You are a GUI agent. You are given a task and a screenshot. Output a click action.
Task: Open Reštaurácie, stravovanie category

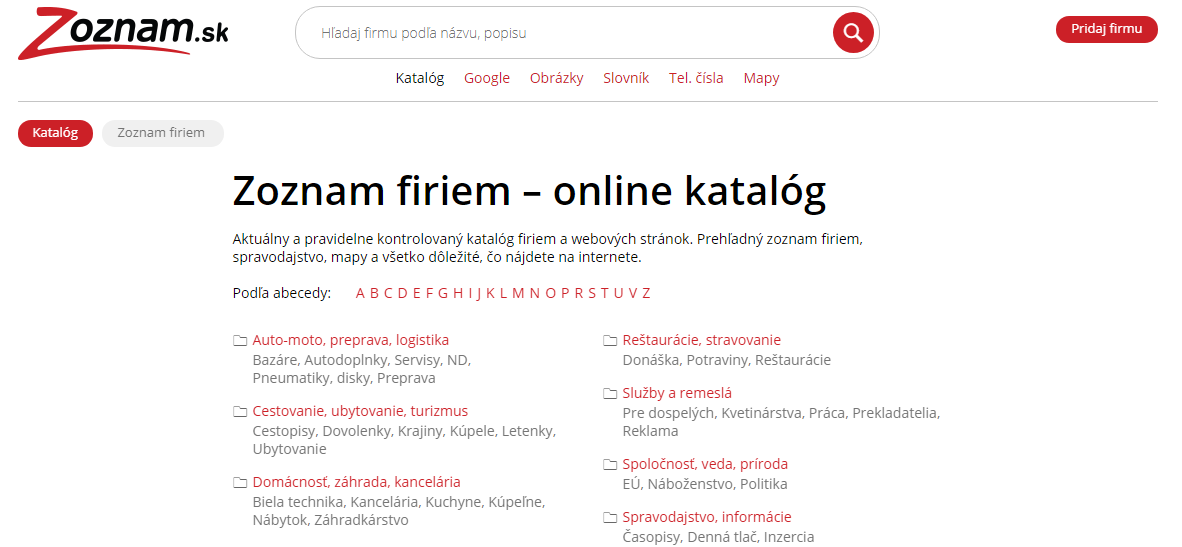coord(702,341)
